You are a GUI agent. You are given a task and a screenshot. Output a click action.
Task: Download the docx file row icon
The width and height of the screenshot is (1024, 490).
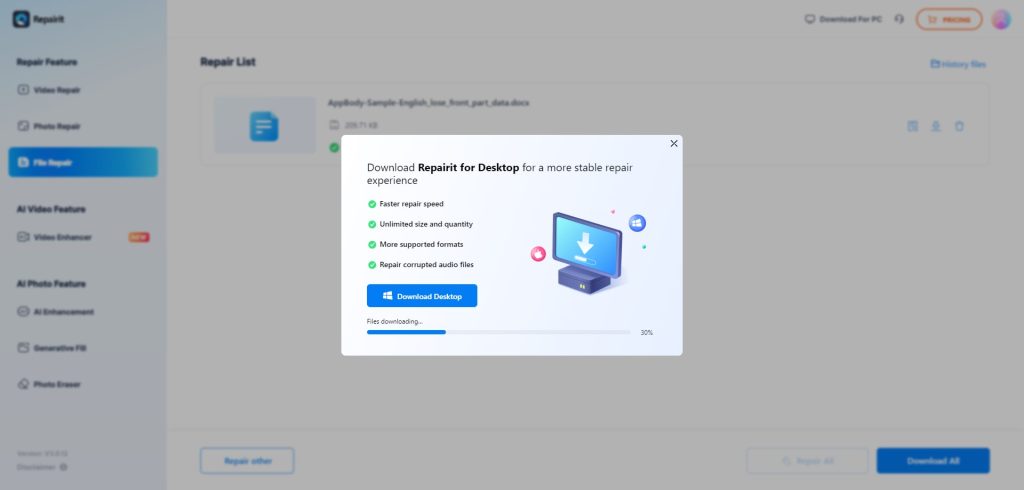pyautogui.click(x=936, y=126)
